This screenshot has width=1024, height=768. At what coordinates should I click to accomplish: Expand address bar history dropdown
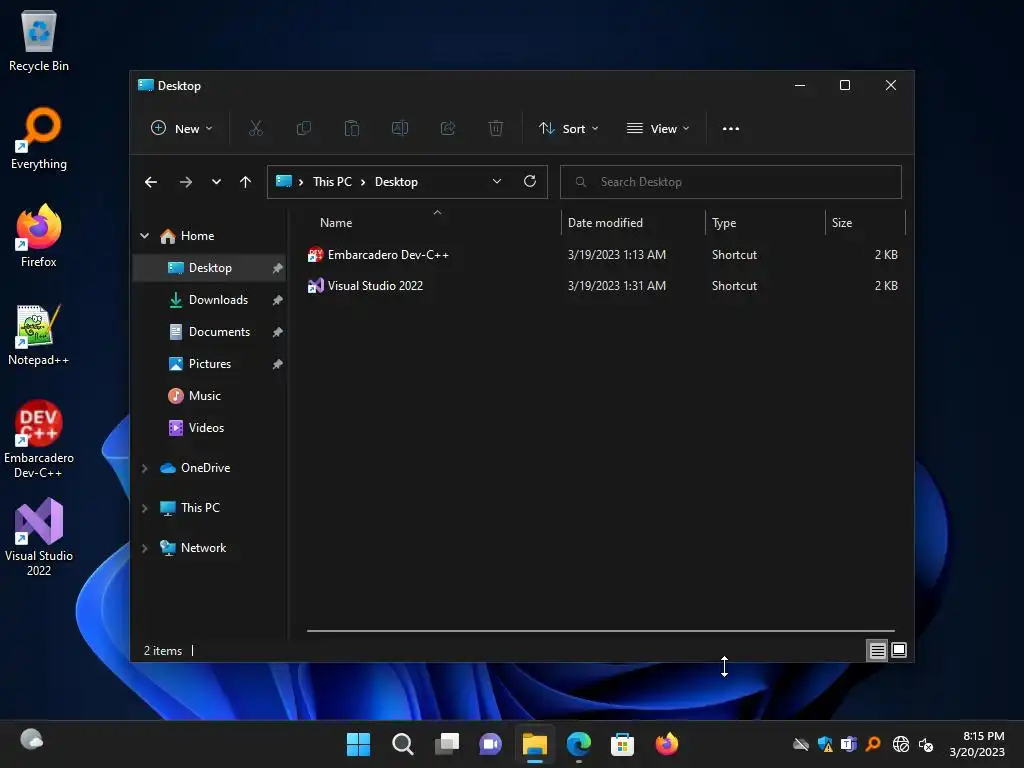click(497, 182)
